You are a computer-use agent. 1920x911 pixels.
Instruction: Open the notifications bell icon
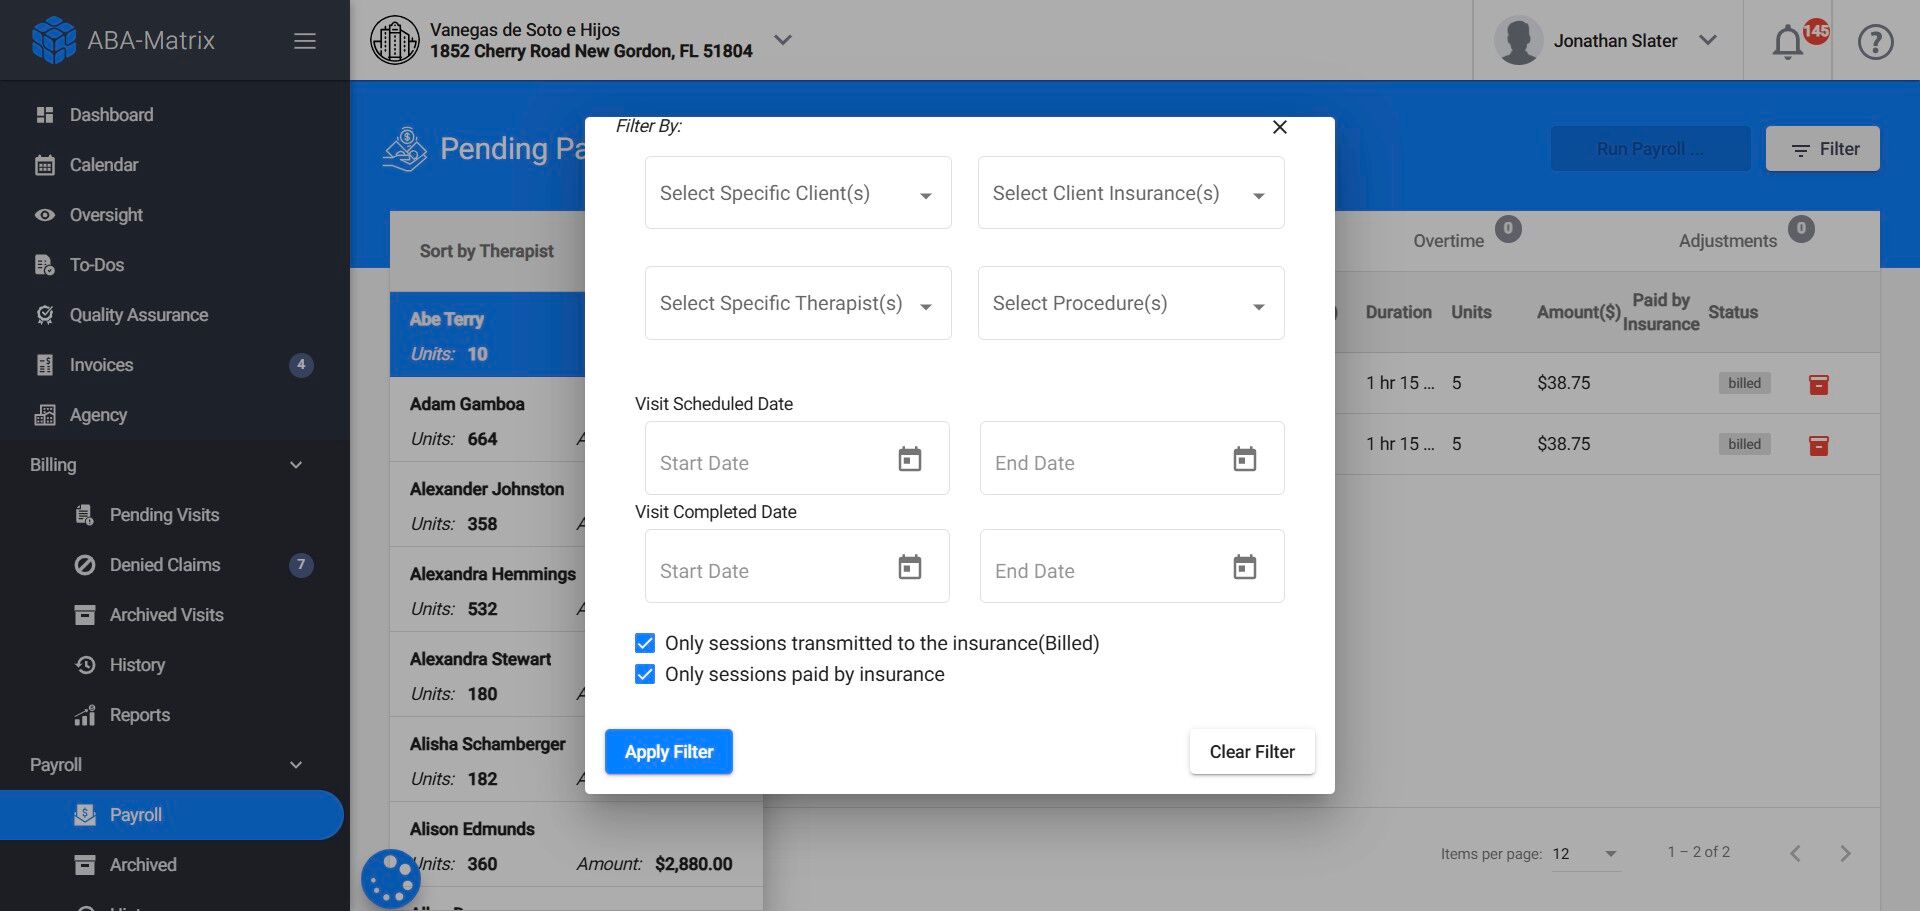click(1789, 40)
